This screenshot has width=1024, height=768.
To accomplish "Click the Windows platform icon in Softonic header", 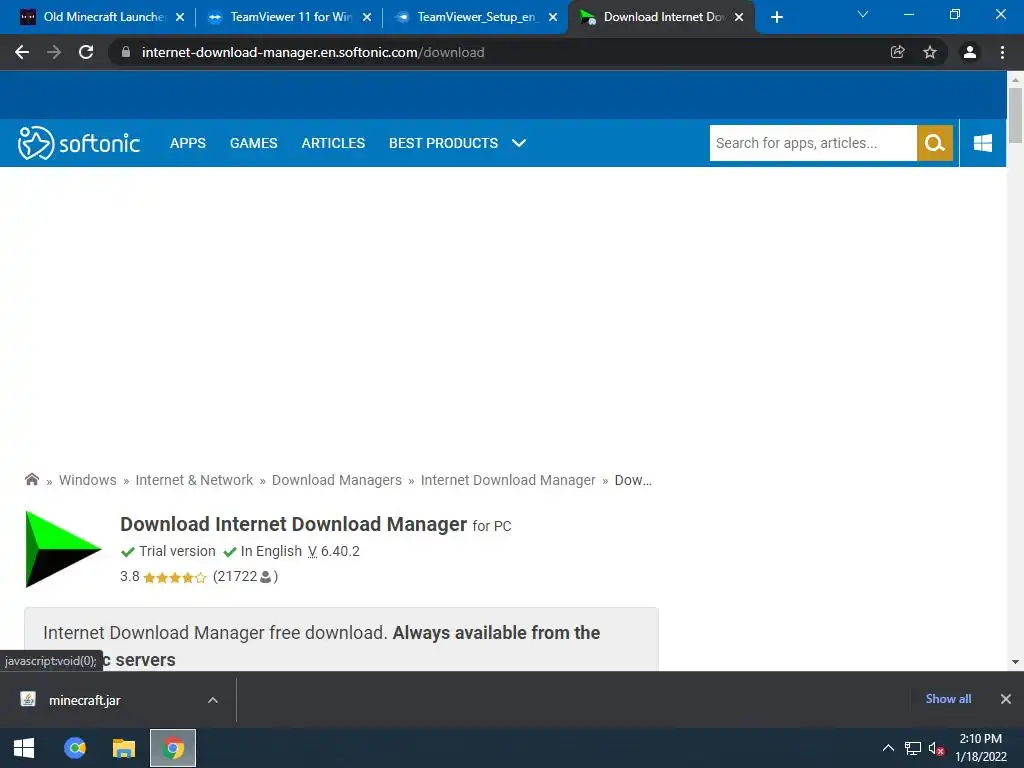I will (983, 143).
